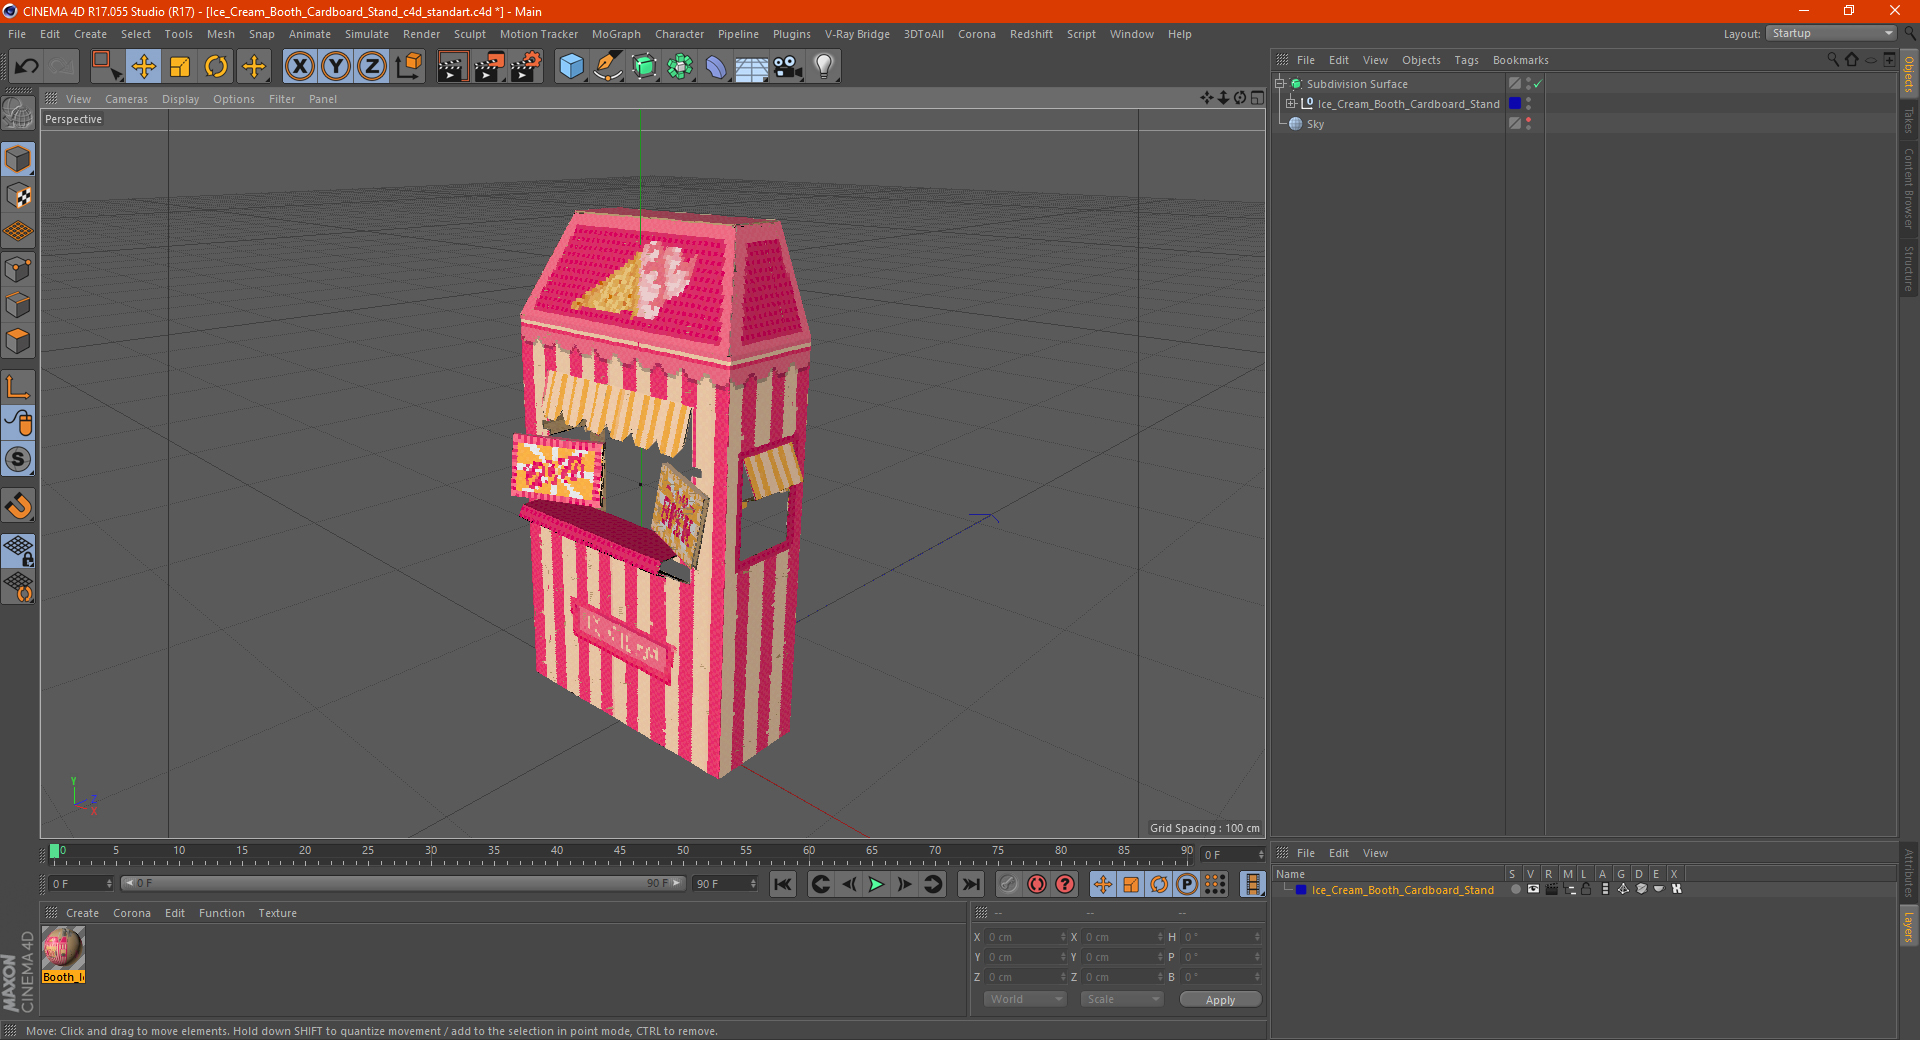Toggle coordinate system icon

pyautogui.click(x=409, y=67)
